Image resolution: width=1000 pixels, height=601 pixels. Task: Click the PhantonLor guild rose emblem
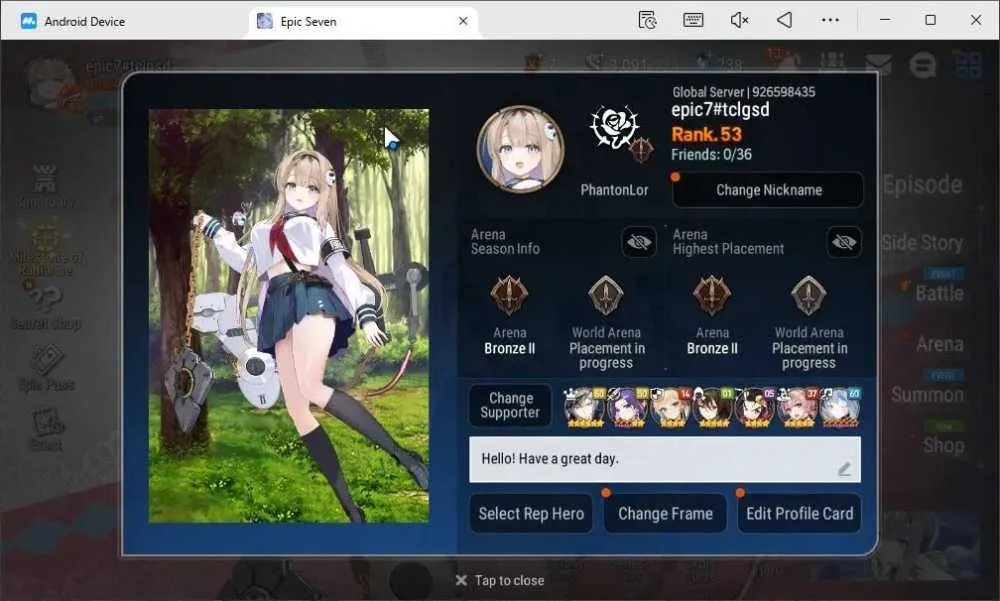pyautogui.click(x=614, y=129)
